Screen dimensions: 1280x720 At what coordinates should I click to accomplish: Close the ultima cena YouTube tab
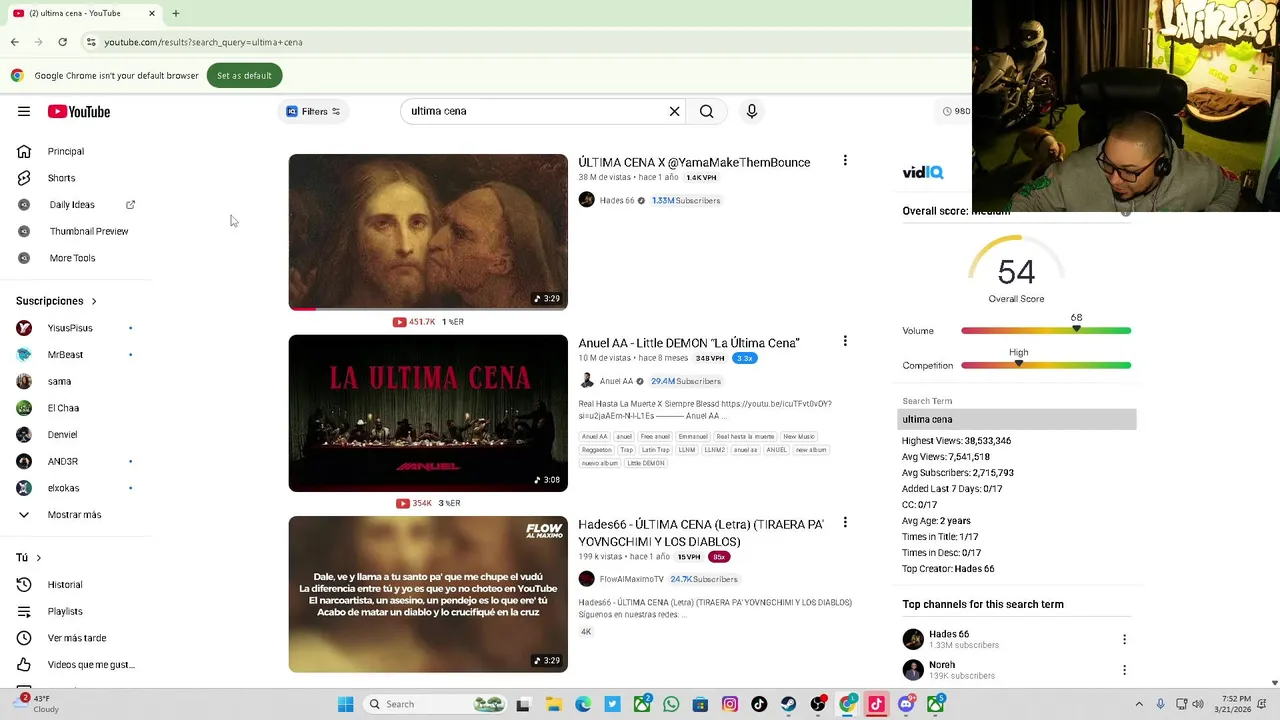click(x=152, y=13)
